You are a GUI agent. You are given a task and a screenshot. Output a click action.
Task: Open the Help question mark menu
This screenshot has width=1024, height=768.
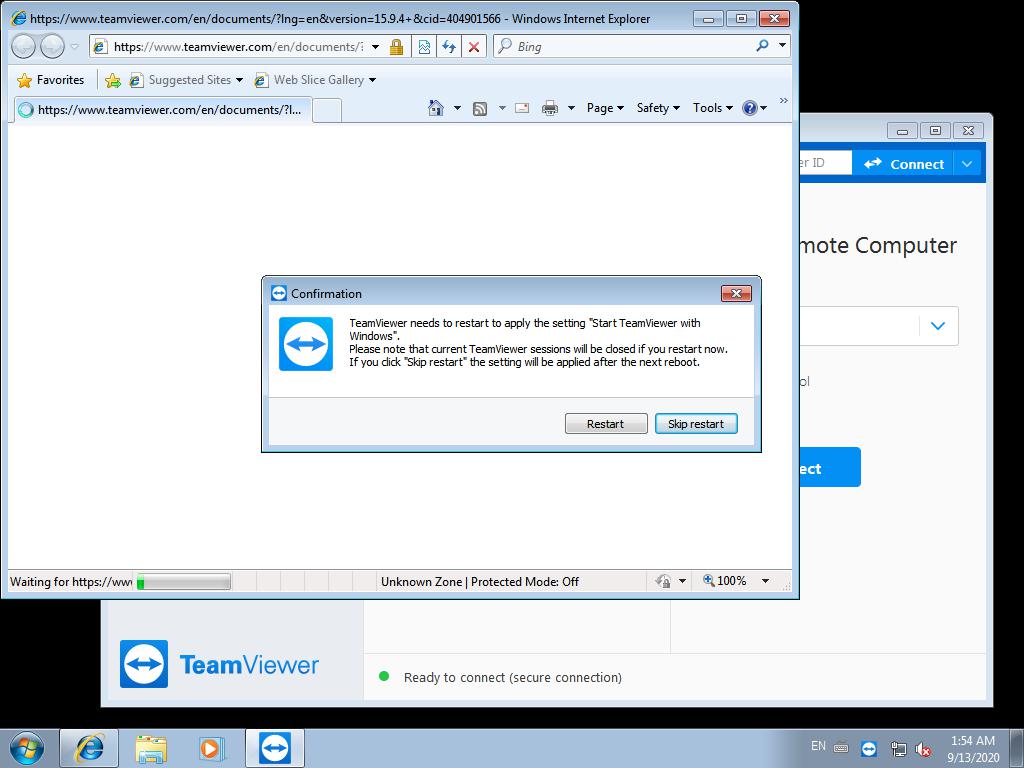(754, 108)
